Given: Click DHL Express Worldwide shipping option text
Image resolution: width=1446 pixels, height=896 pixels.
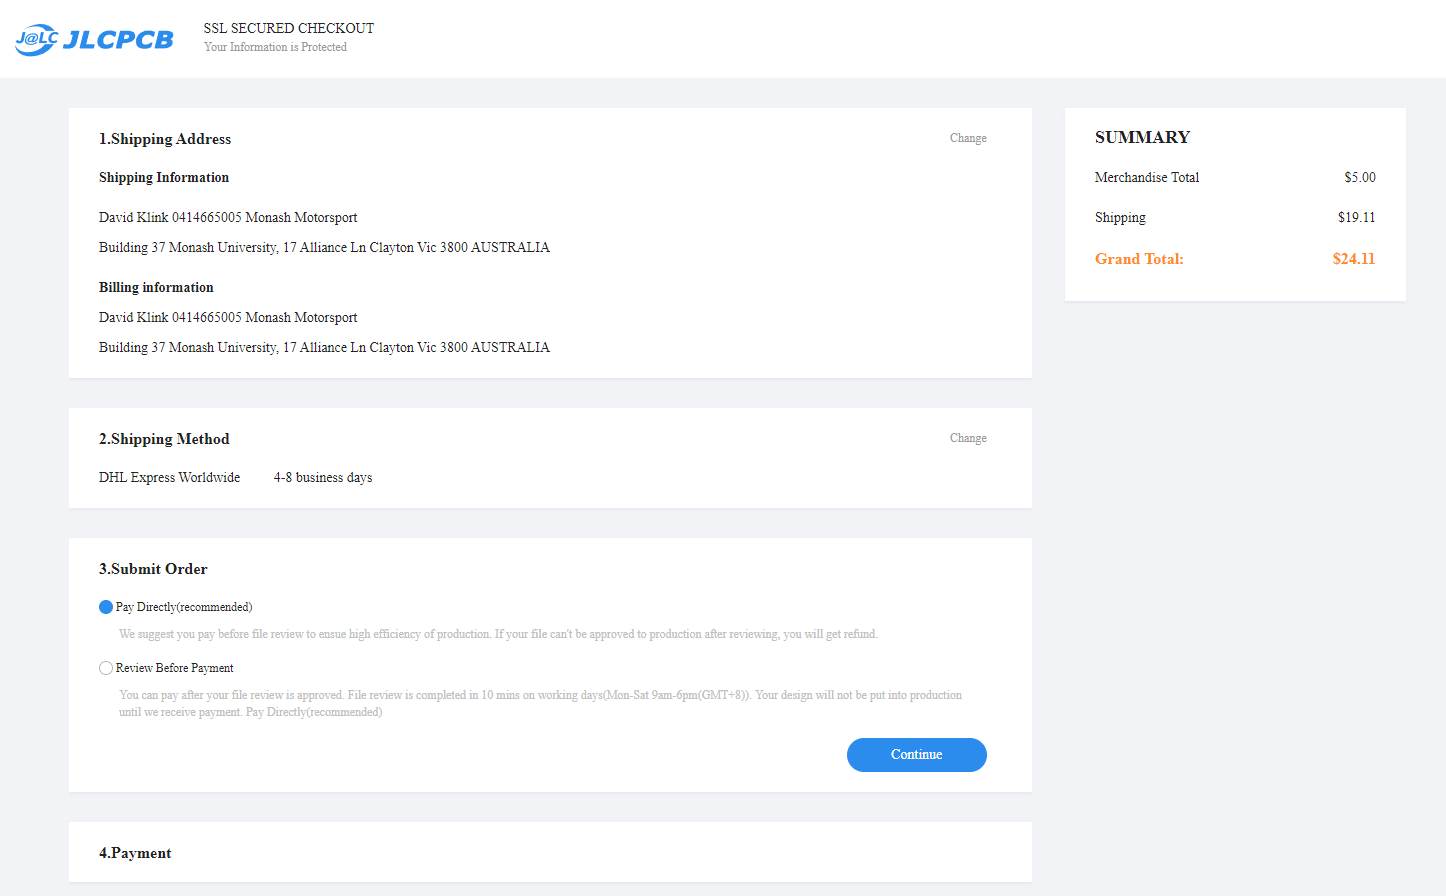Looking at the screenshot, I should point(170,477).
